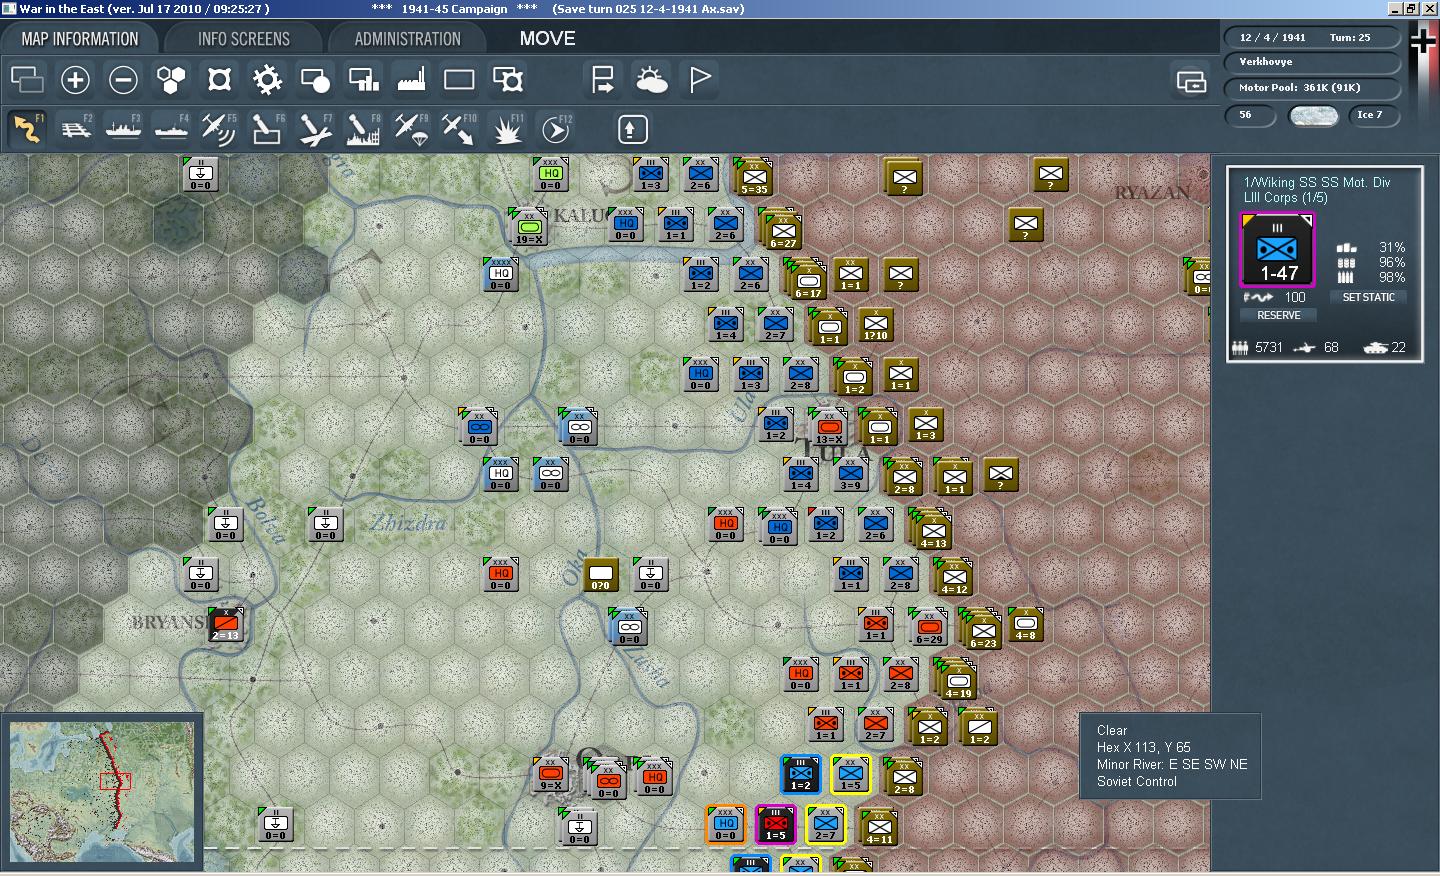This screenshot has height=876, width=1440.
Task: Click the up-arrow box toolbar icon
Action: coord(631,129)
